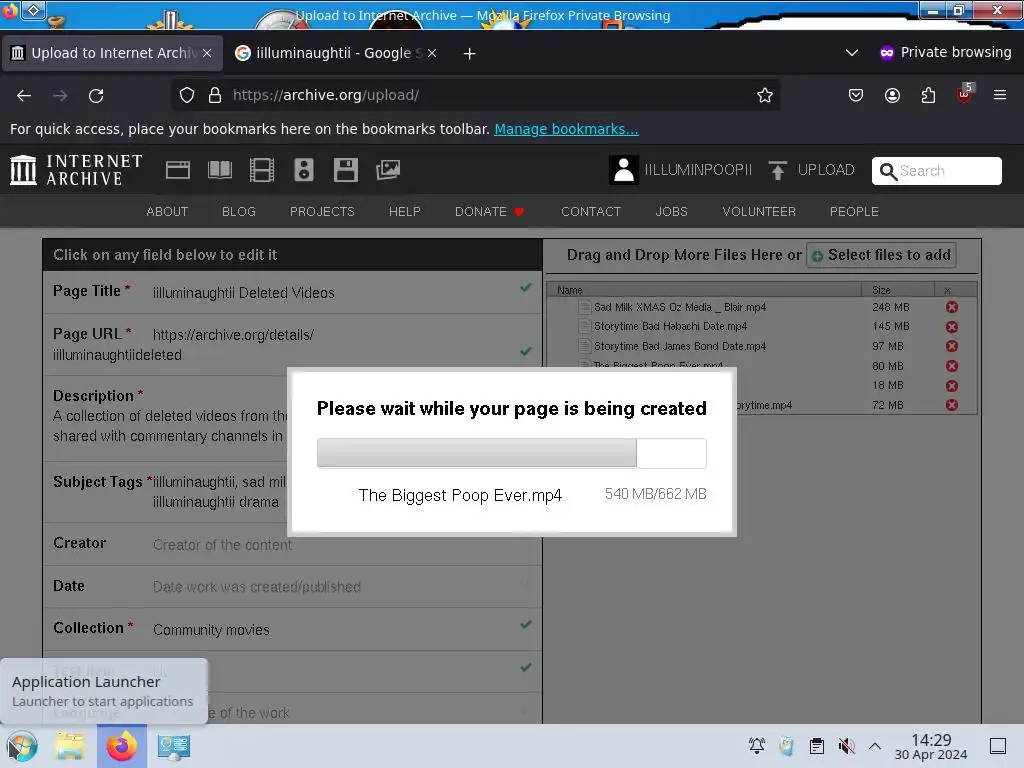The image size is (1024, 768).
Task: Open IILLUMINPOOPII account name link
Action: [x=698, y=170]
